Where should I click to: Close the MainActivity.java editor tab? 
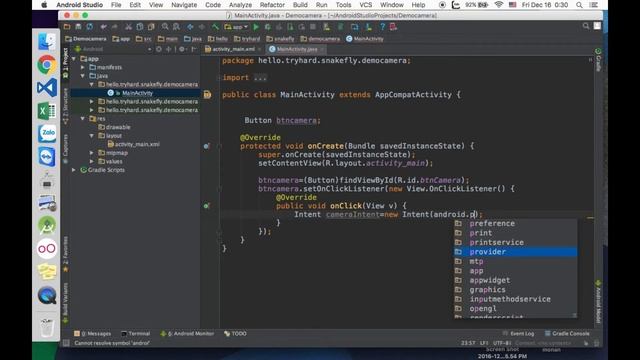coord(322,49)
